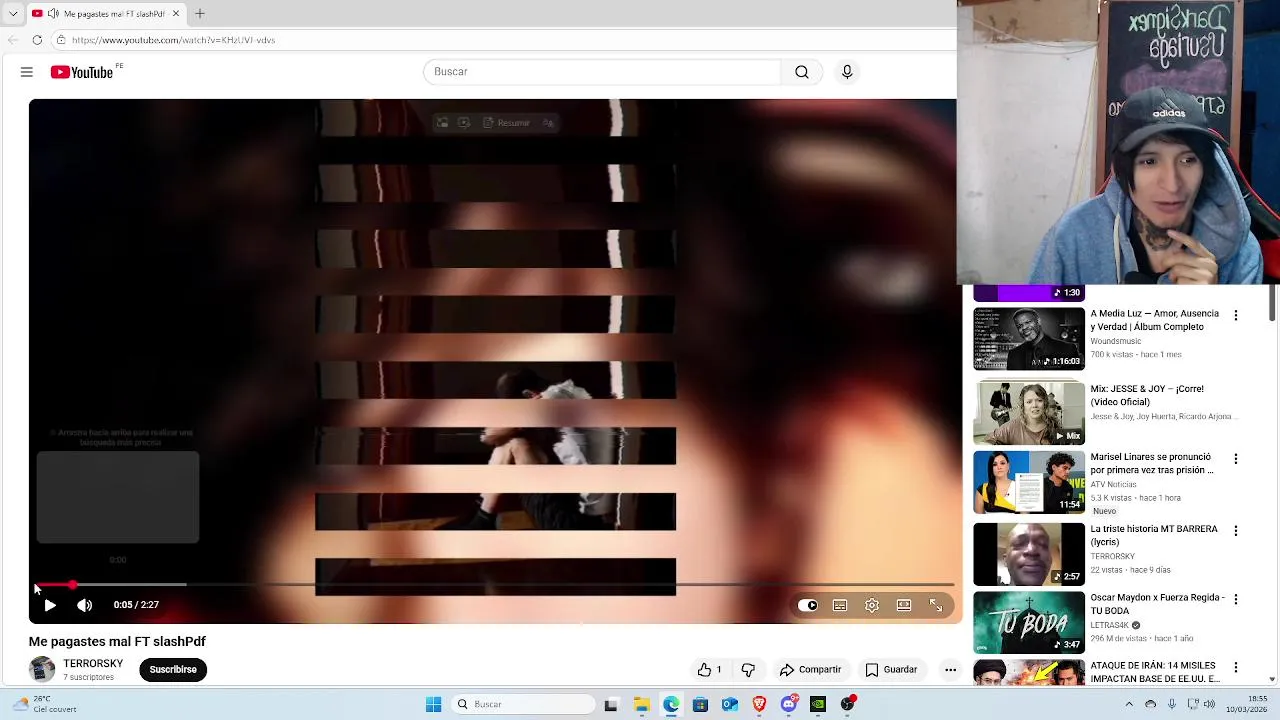Open the player settings gear
This screenshot has height=720, width=1280.
[872, 605]
